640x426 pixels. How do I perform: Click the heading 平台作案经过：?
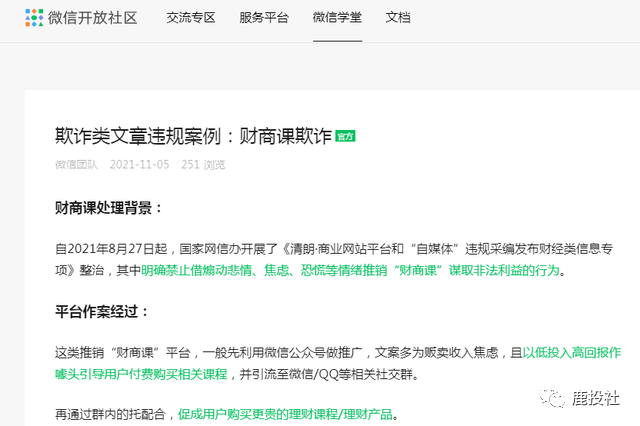tap(102, 311)
